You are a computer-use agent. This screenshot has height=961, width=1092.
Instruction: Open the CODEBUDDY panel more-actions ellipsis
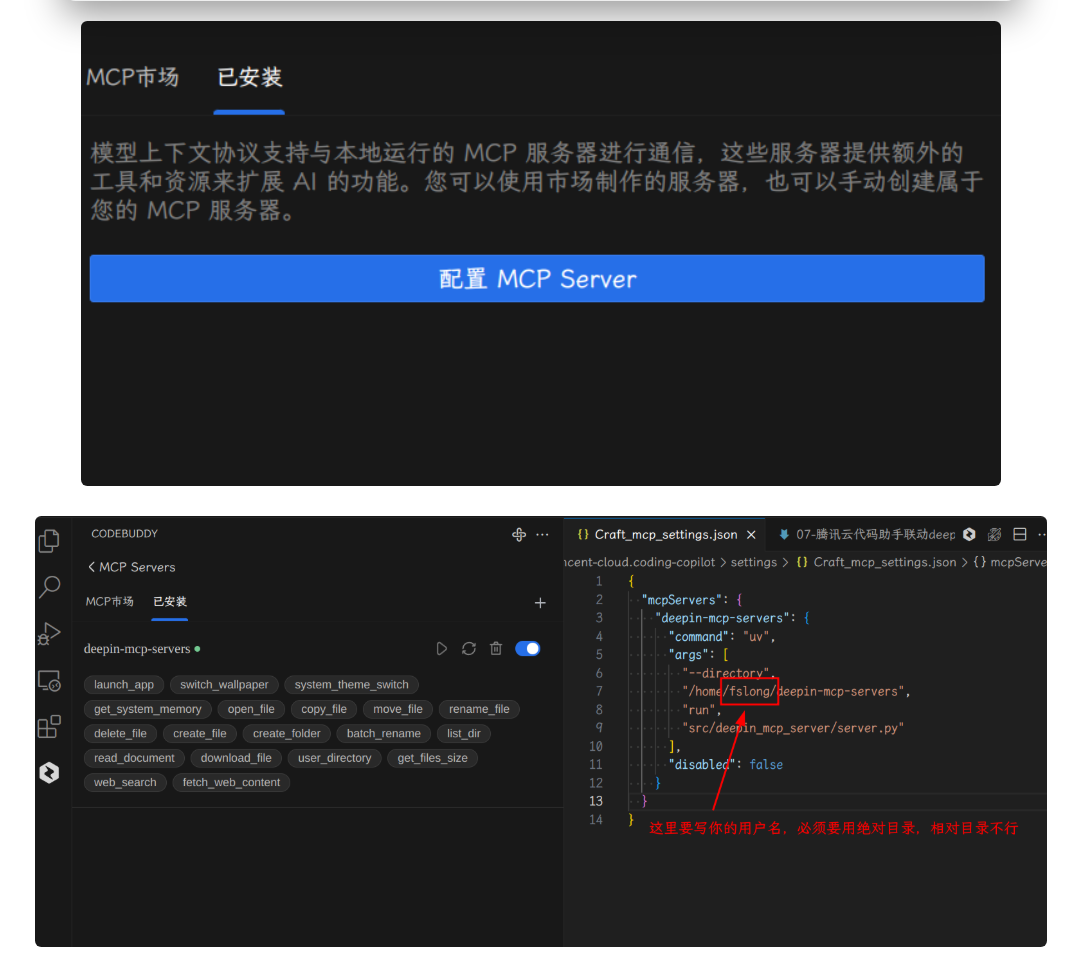point(543,534)
